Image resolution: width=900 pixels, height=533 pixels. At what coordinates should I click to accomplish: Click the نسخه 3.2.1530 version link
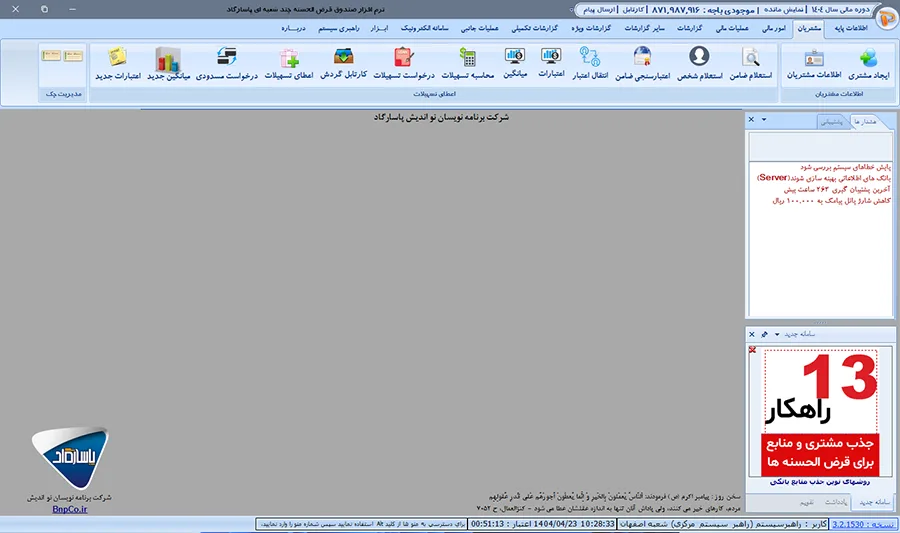pos(864,524)
